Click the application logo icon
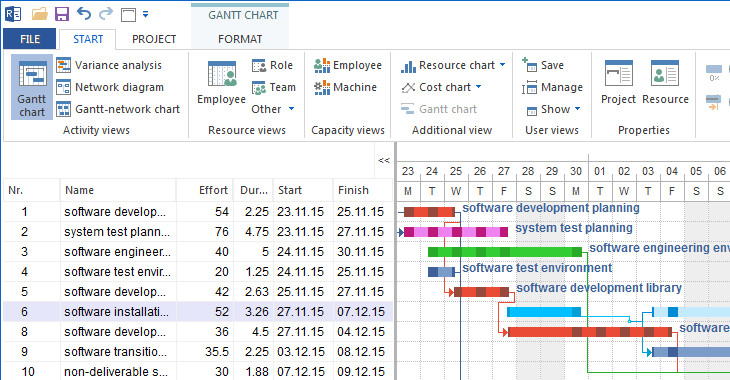The height and width of the screenshot is (380, 730). pos(13,14)
